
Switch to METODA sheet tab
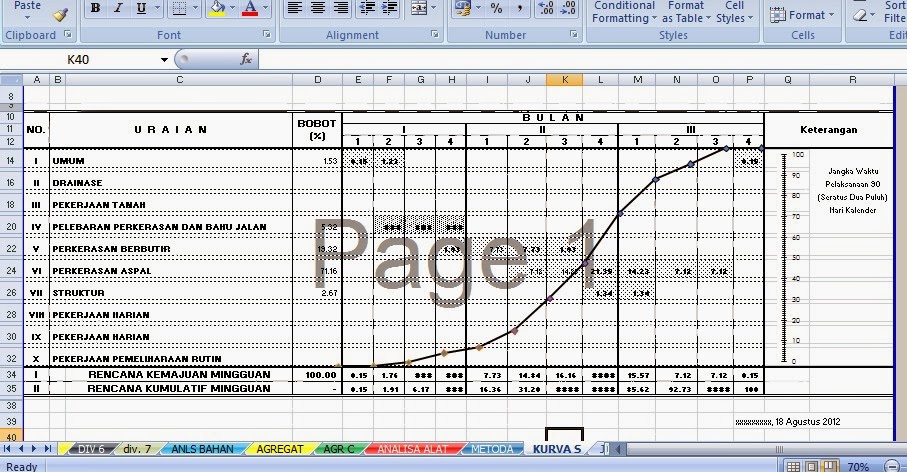coord(492,449)
